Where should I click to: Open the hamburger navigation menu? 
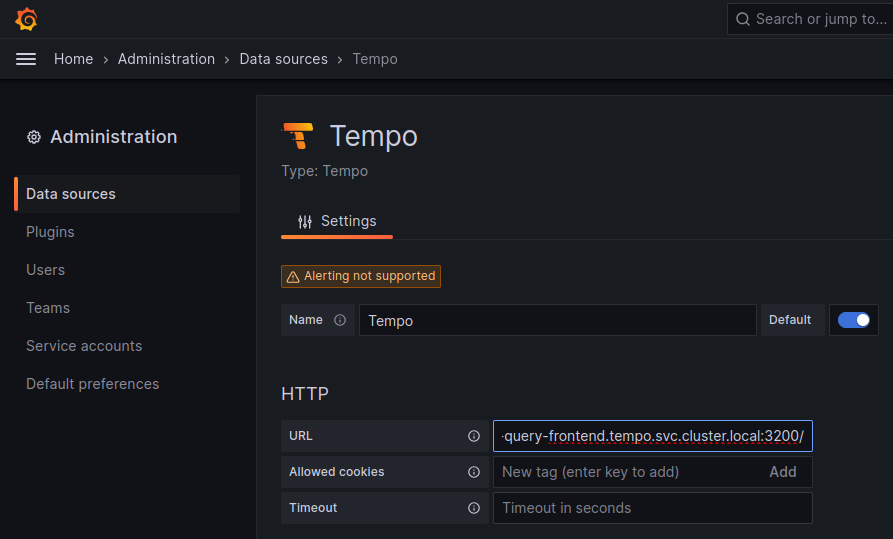click(26, 59)
